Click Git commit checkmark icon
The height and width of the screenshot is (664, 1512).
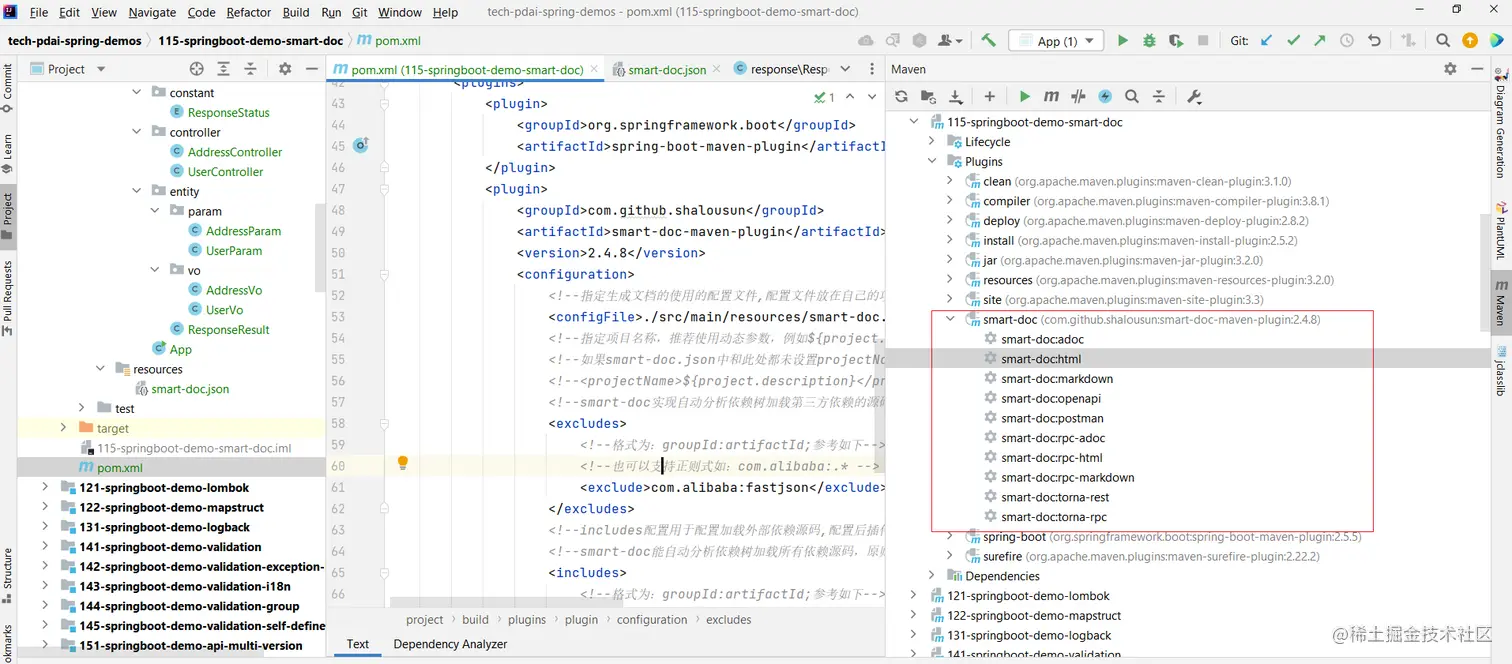click(1293, 41)
